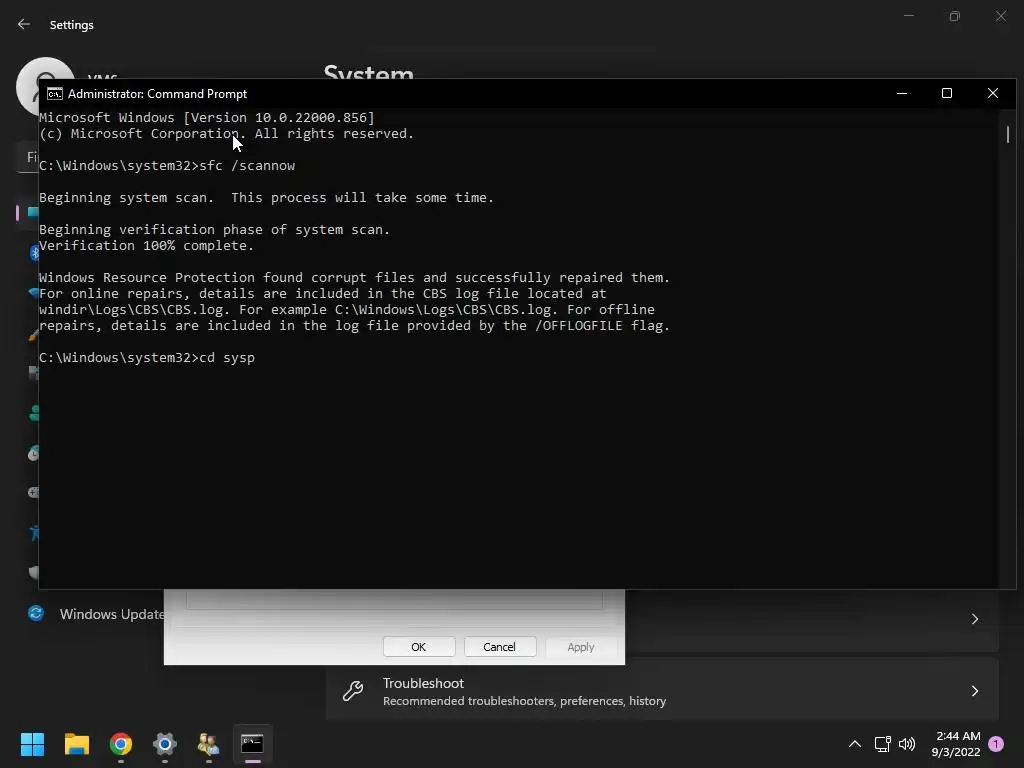
Task: Open the Windows Start menu
Action: click(32, 744)
